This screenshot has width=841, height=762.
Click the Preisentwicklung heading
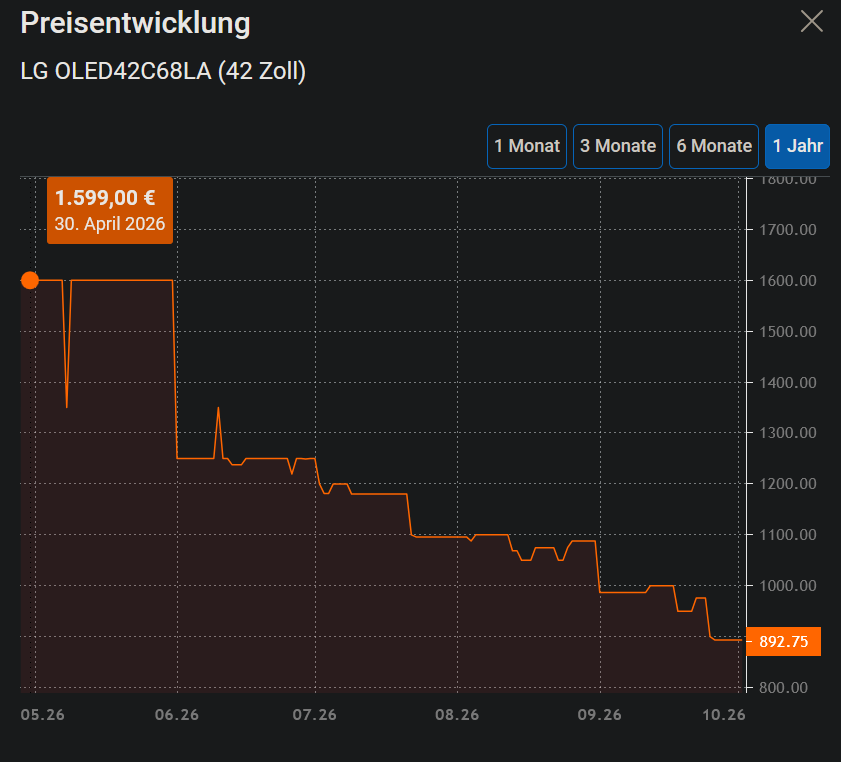pos(135,23)
